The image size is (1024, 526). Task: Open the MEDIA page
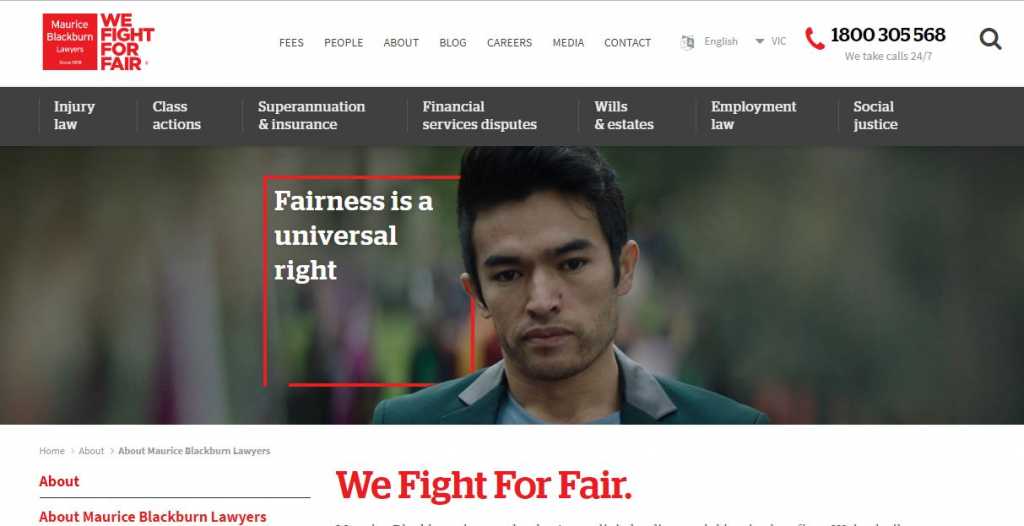[x=568, y=42]
